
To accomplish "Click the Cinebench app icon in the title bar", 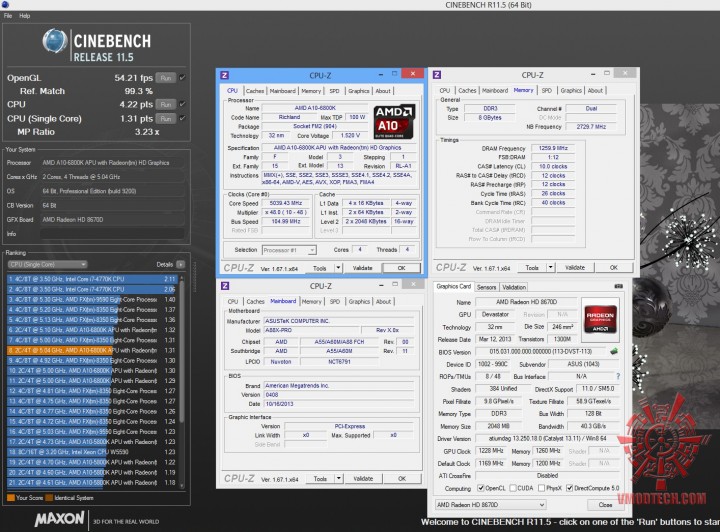I will [x=4, y=4].
